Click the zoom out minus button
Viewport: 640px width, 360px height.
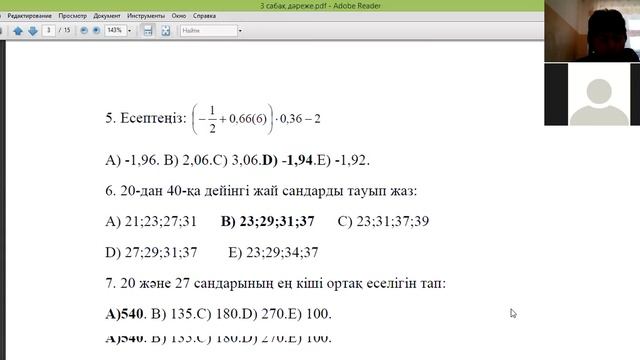pos(84,31)
